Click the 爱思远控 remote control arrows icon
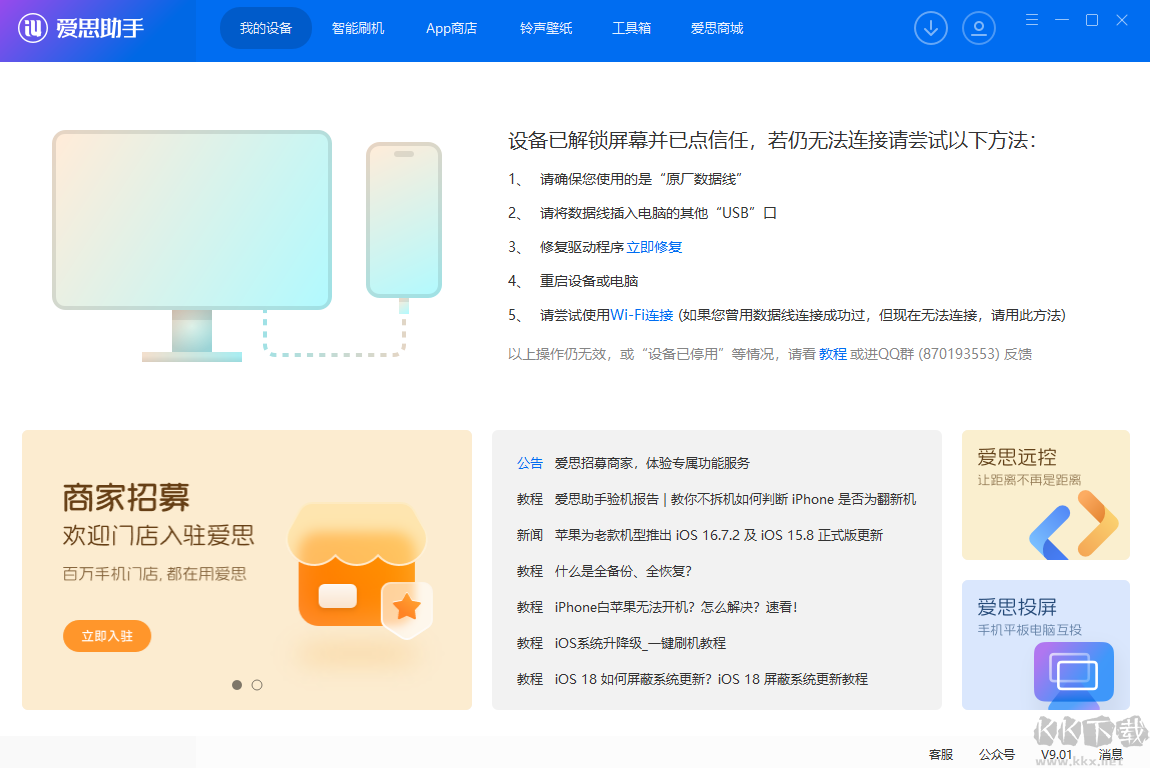 (1074, 524)
